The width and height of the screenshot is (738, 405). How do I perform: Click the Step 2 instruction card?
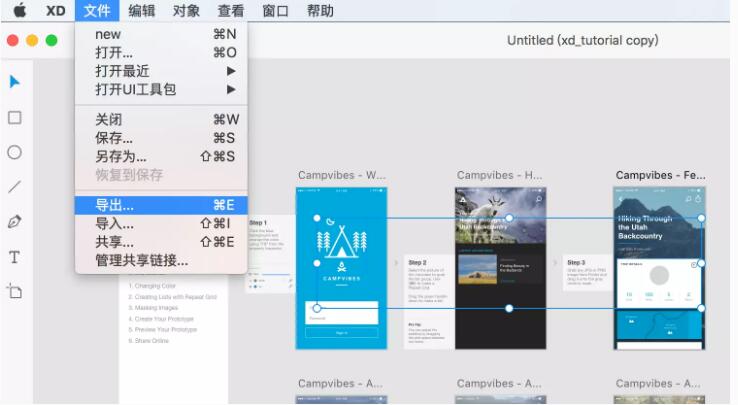pos(427,301)
